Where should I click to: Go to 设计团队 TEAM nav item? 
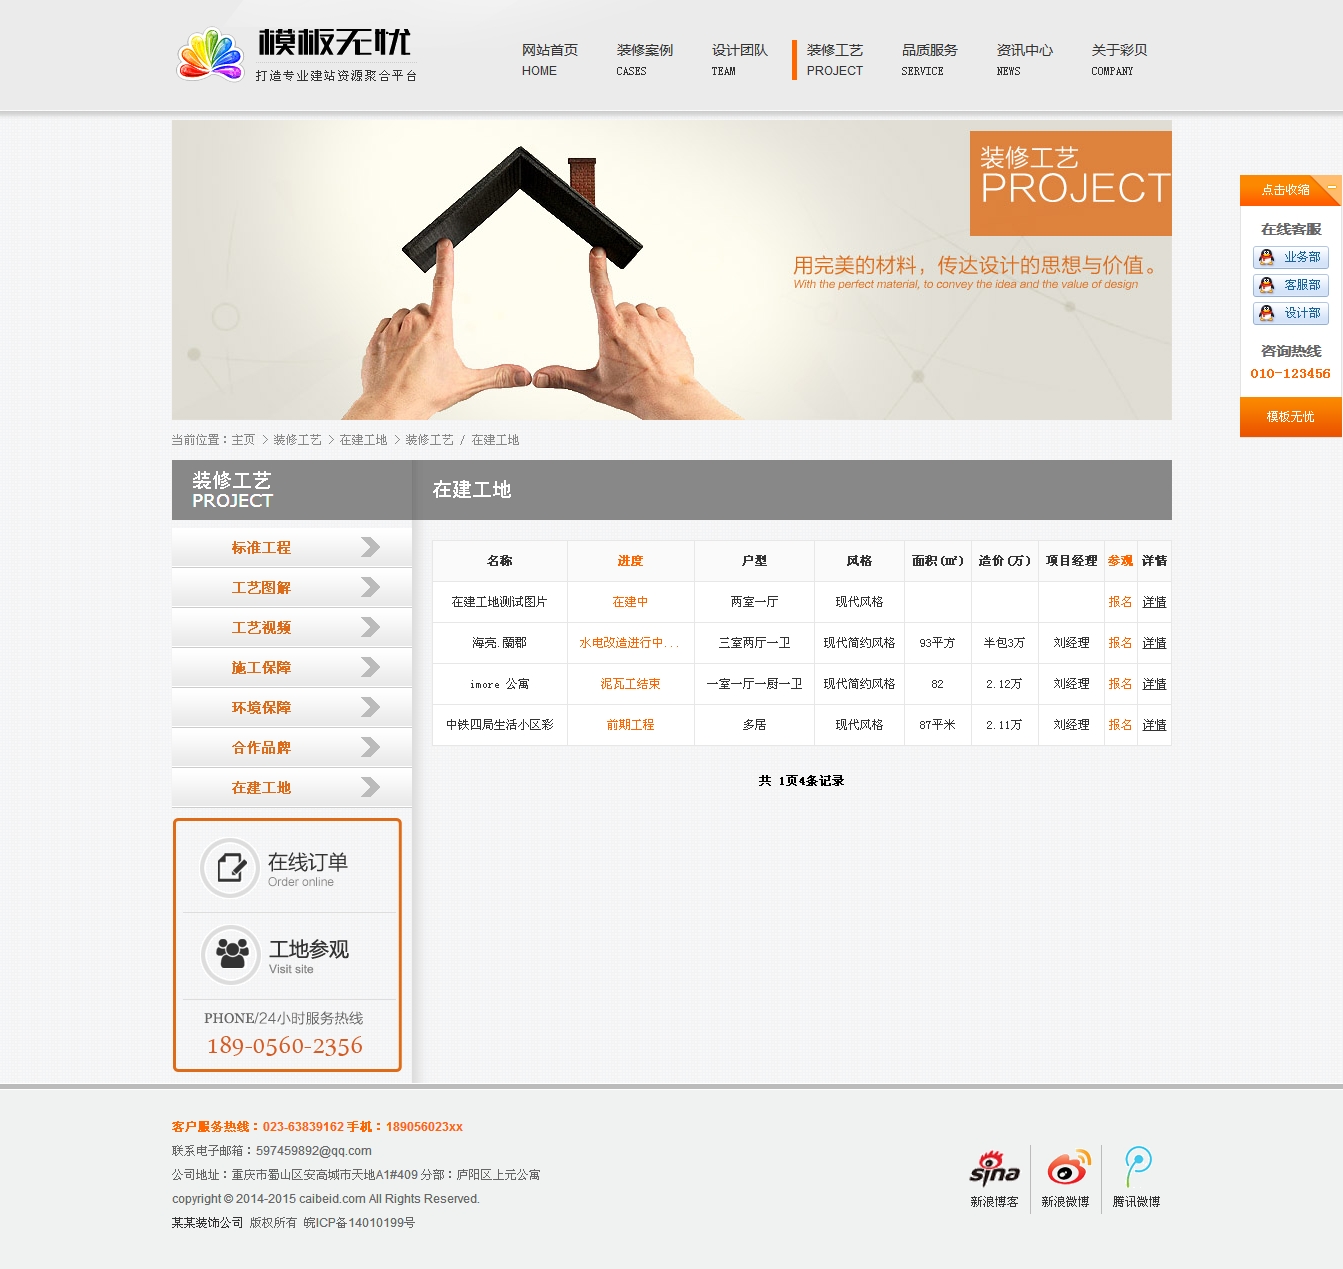point(739,59)
